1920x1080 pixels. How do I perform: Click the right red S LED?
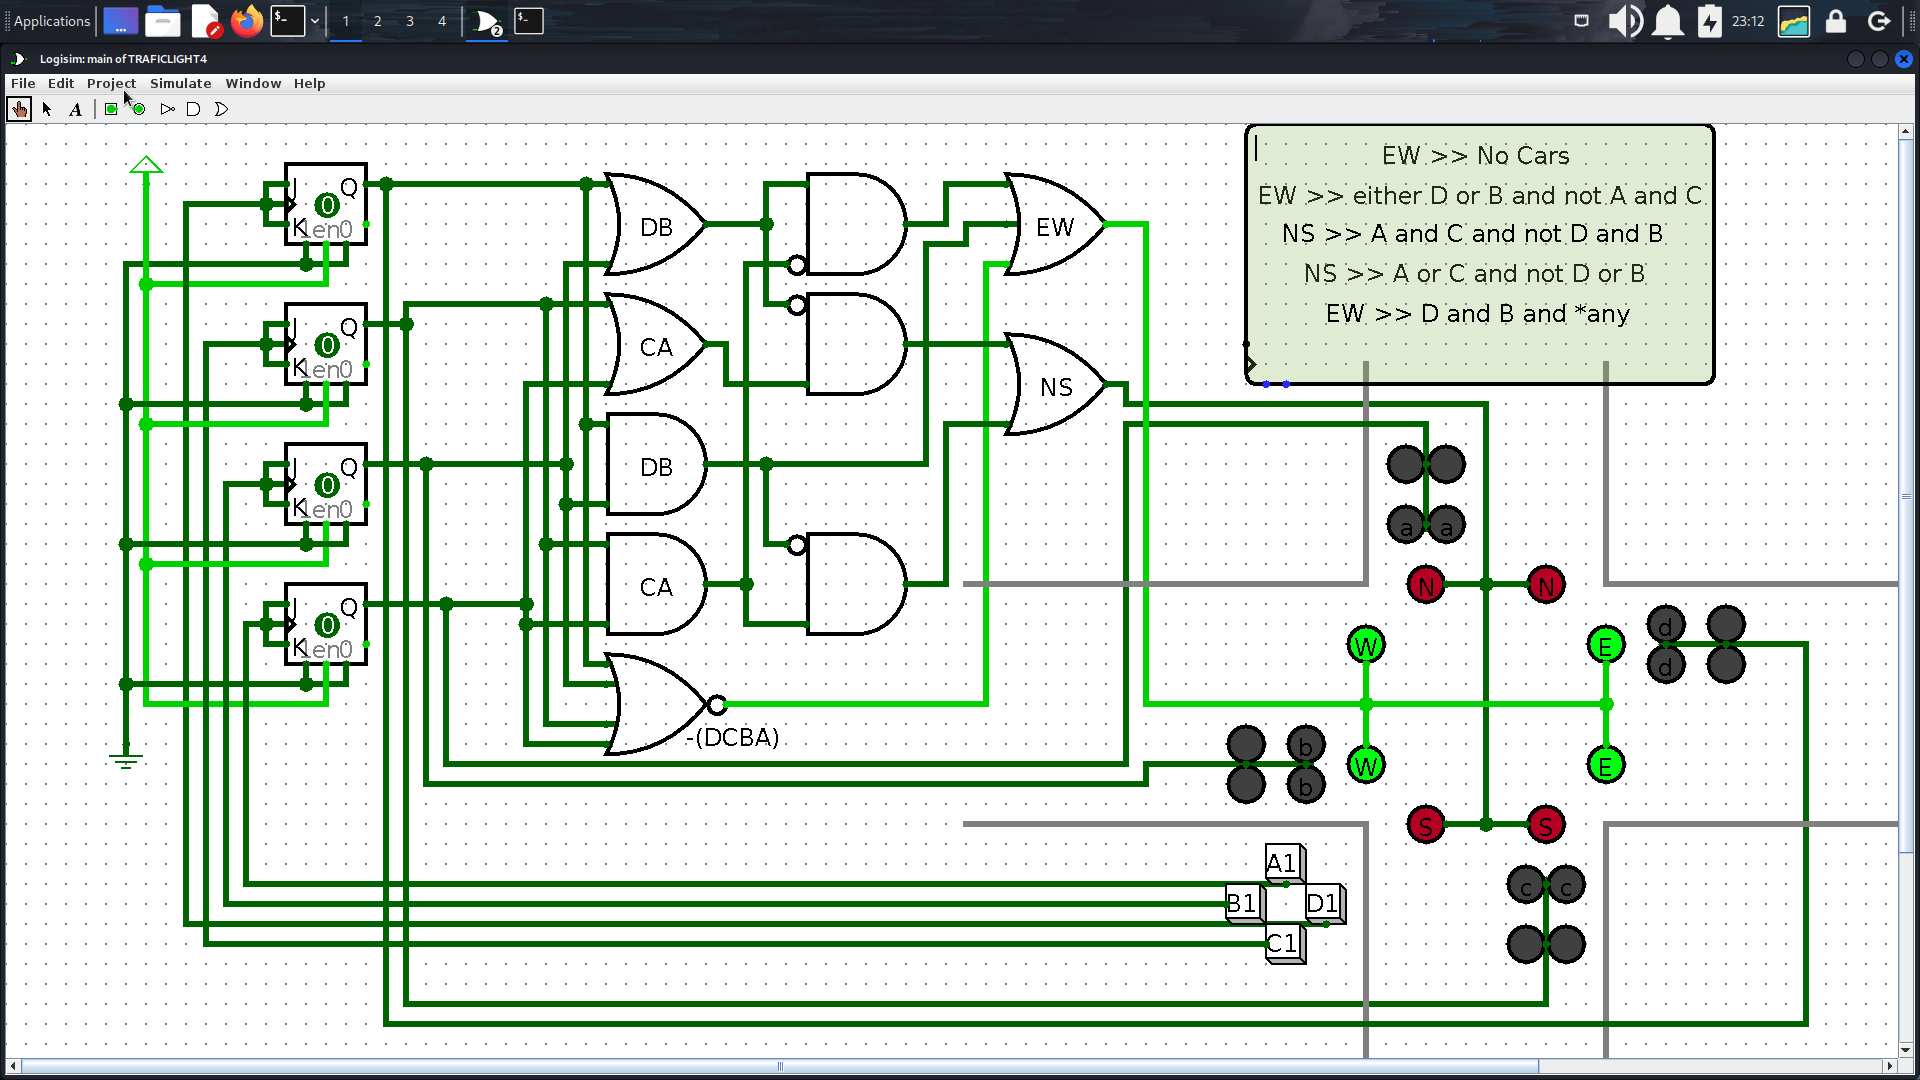click(1546, 825)
